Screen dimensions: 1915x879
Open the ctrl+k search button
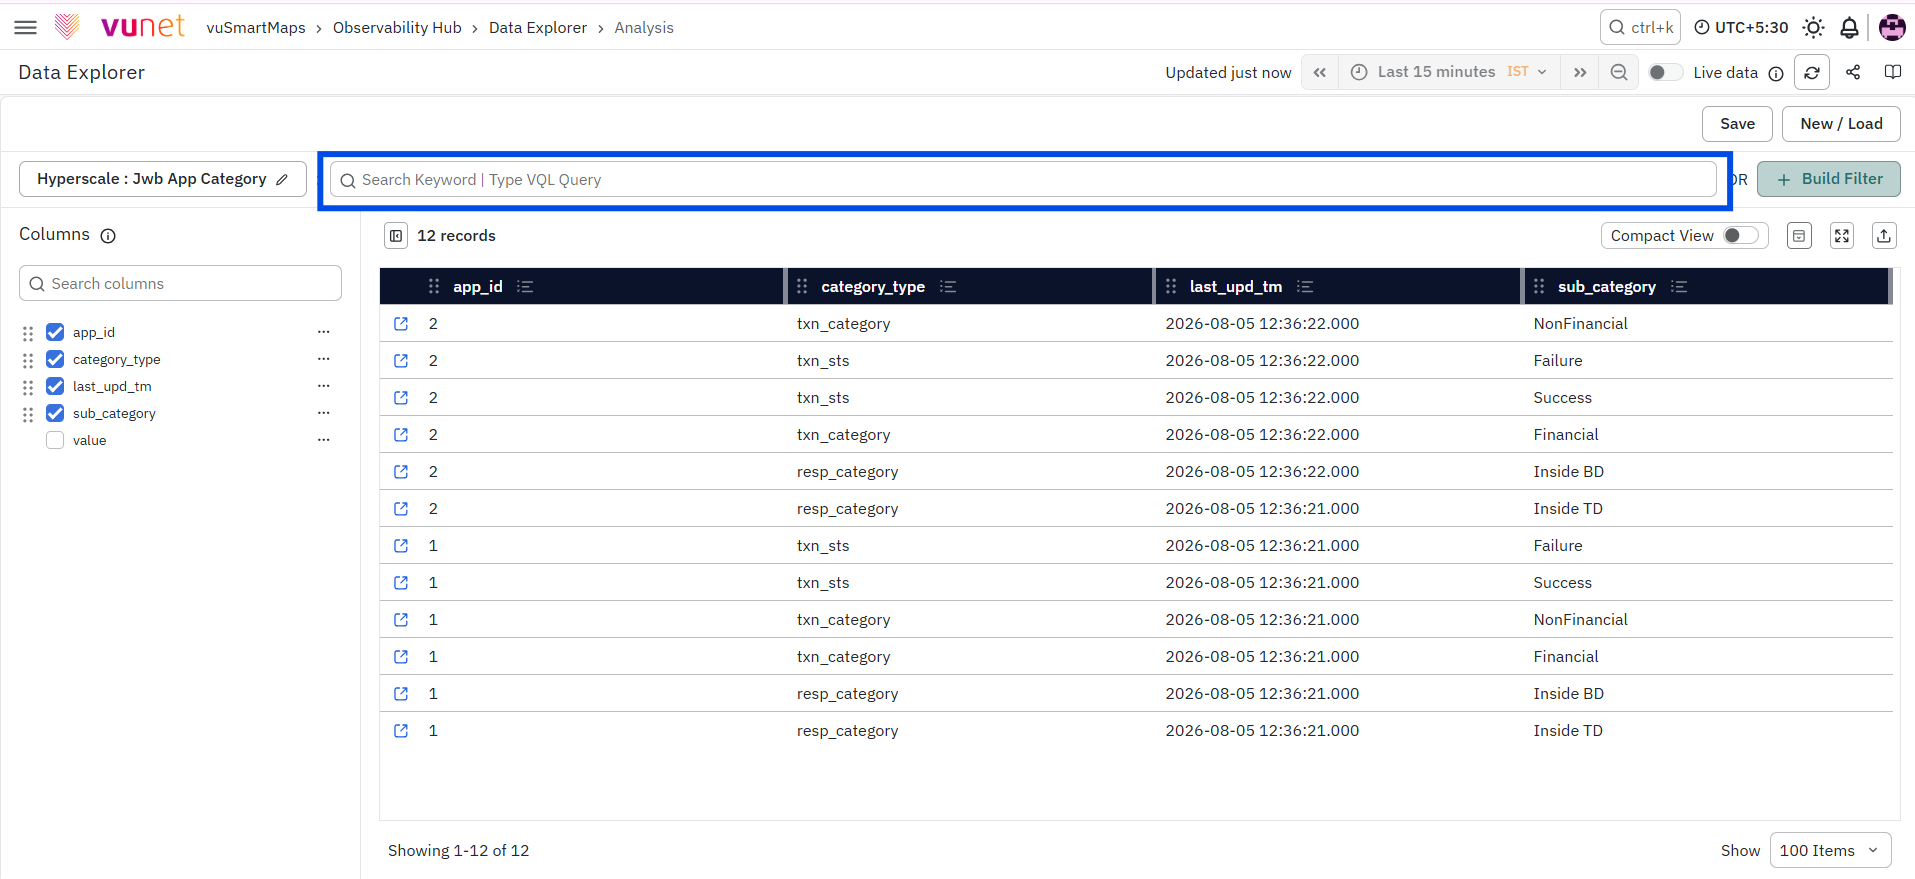[1640, 27]
